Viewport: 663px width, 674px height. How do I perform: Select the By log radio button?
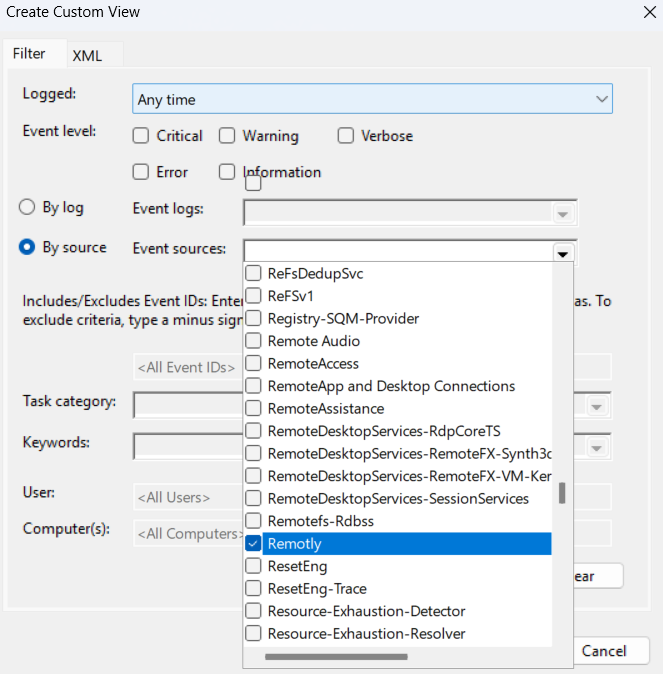(x=28, y=207)
